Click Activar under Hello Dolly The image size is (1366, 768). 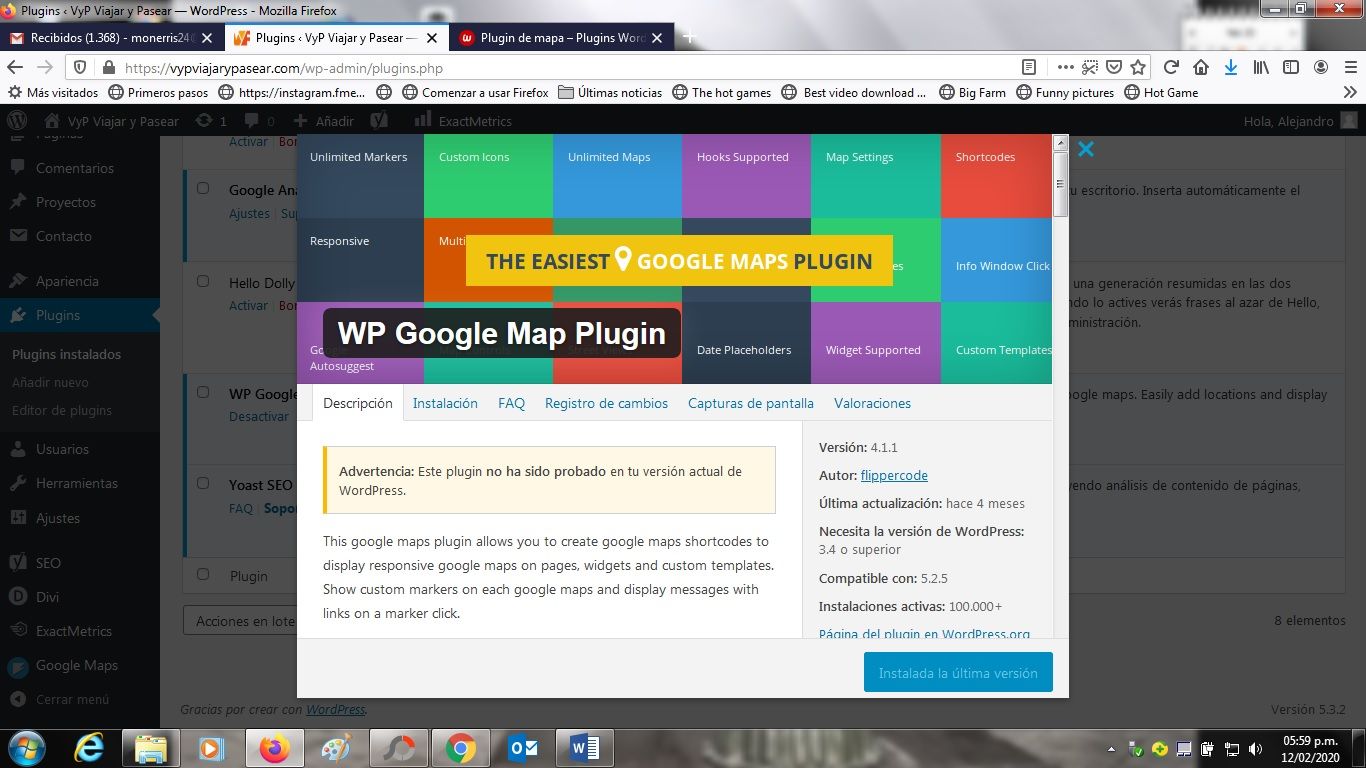pos(248,305)
